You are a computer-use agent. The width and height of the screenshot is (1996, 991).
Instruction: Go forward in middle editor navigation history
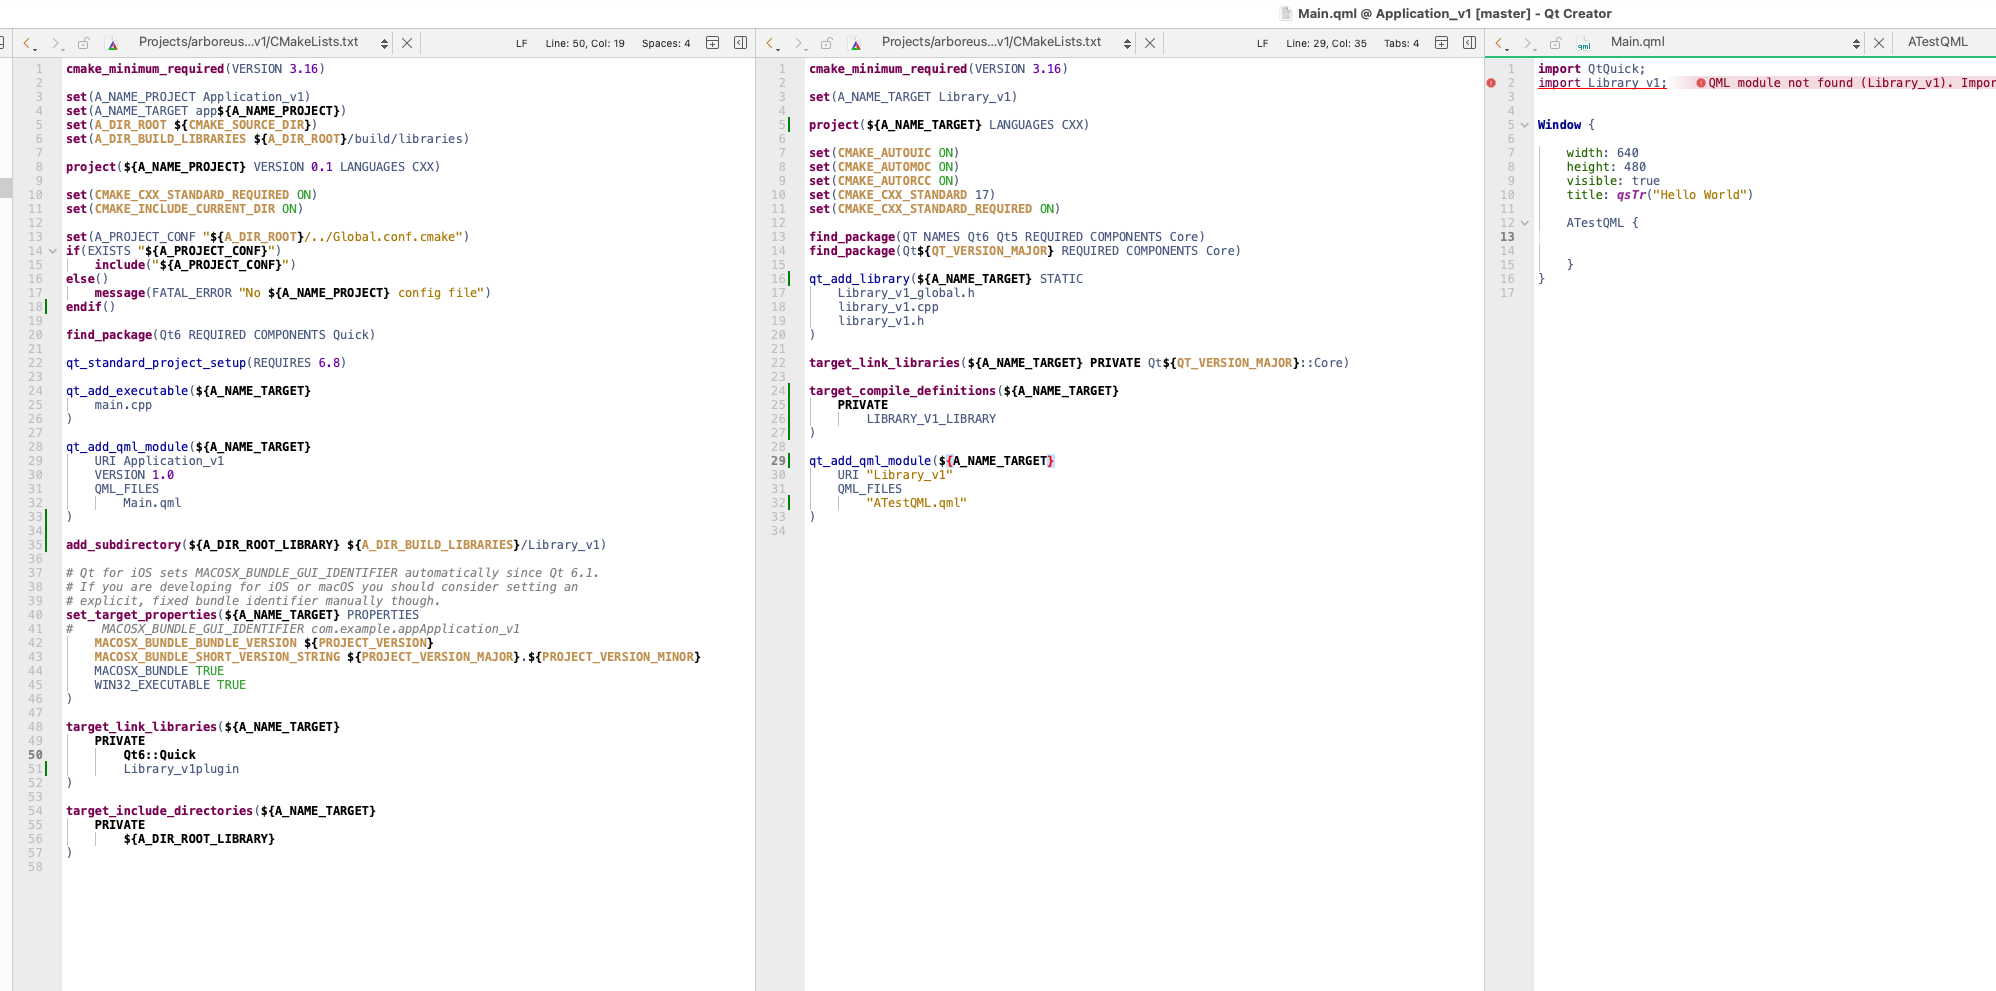[x=799, y=43]
